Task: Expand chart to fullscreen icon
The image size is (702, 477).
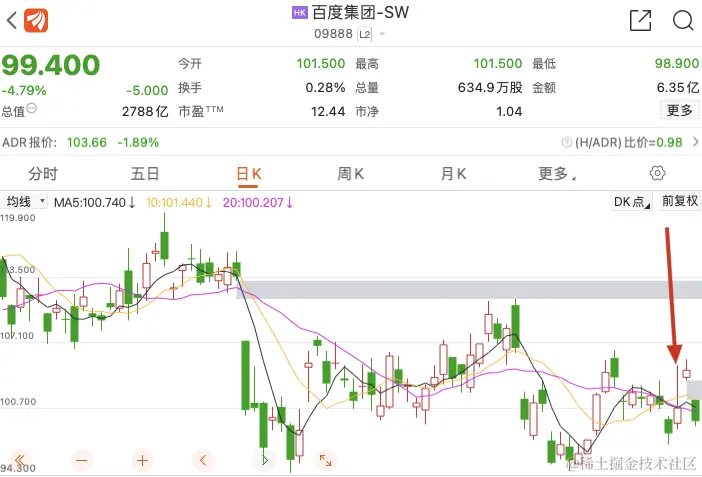Action: click(325, 460)
